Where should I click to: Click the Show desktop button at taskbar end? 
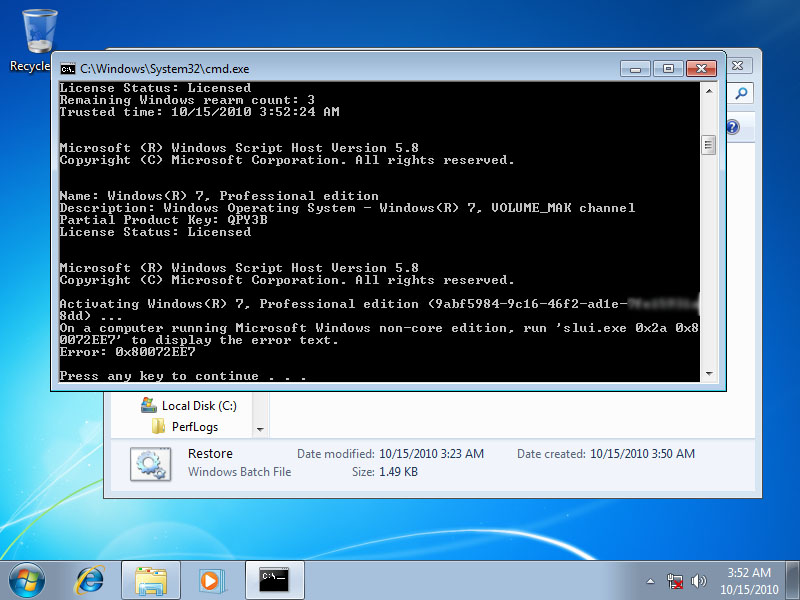click(x=793, y=581)
